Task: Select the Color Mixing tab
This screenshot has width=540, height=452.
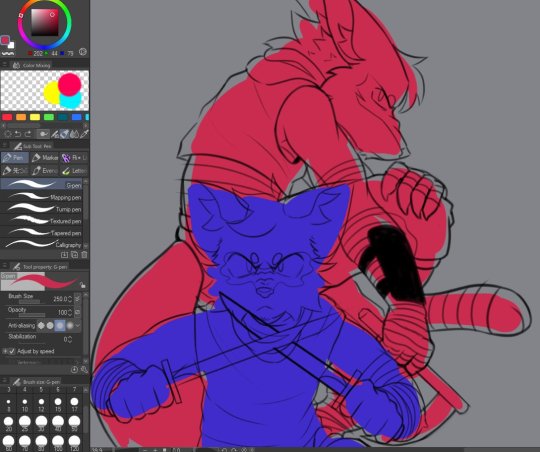Action: point(31,65)
